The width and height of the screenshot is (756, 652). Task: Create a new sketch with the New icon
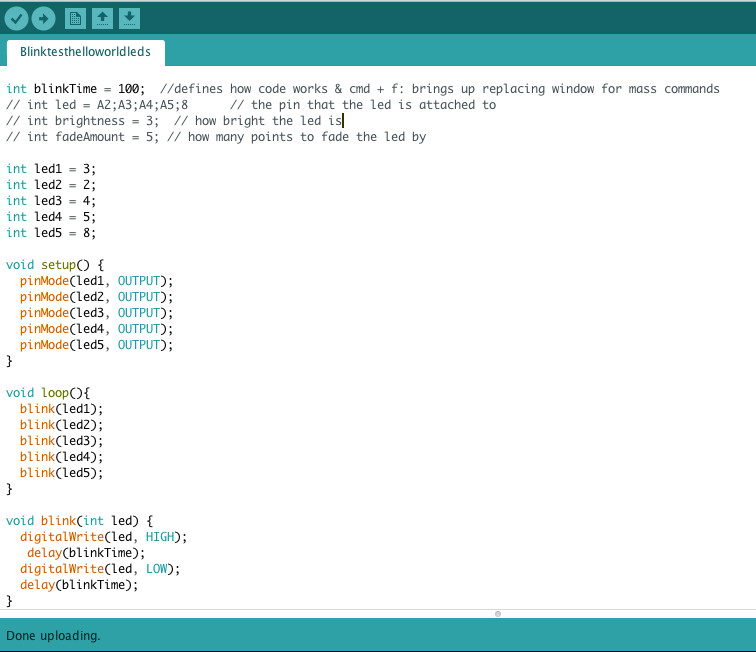[75, 18]
